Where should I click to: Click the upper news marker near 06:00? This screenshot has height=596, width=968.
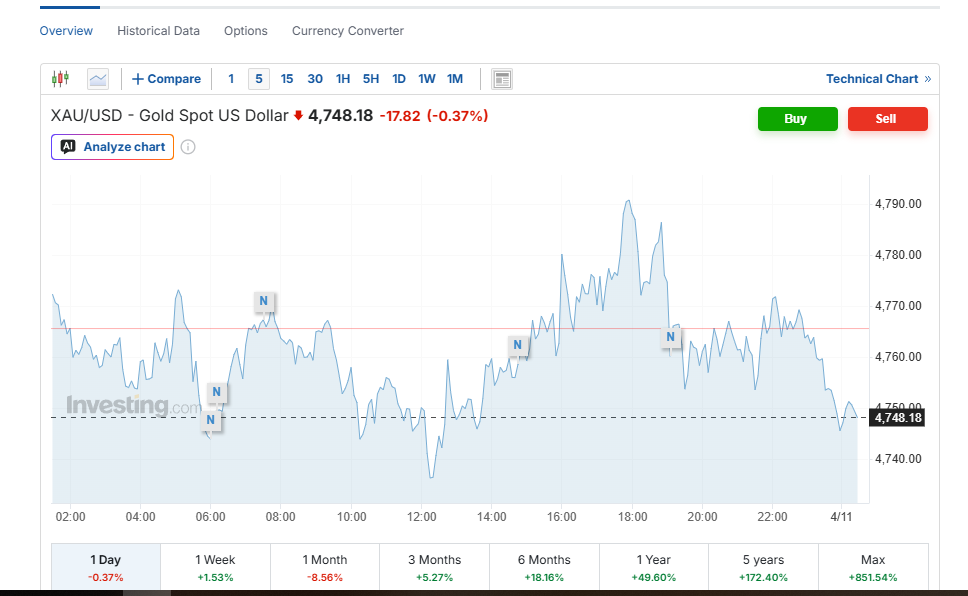tap(216, 392)
